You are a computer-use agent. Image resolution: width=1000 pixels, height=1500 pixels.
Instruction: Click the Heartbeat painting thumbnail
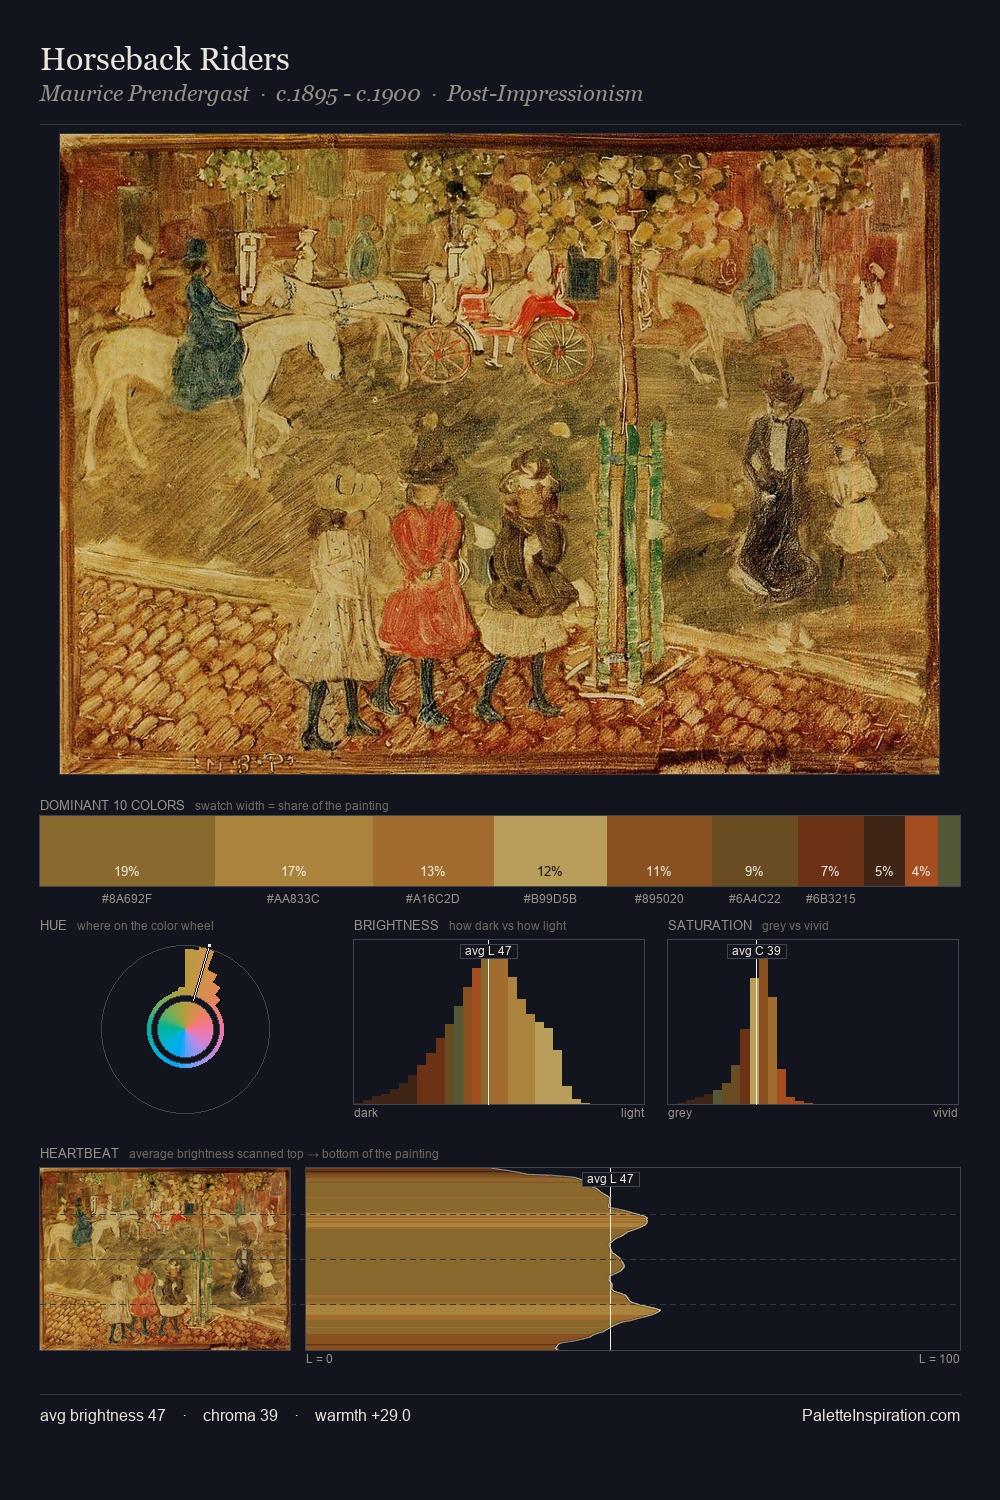tap(165, 1259)
